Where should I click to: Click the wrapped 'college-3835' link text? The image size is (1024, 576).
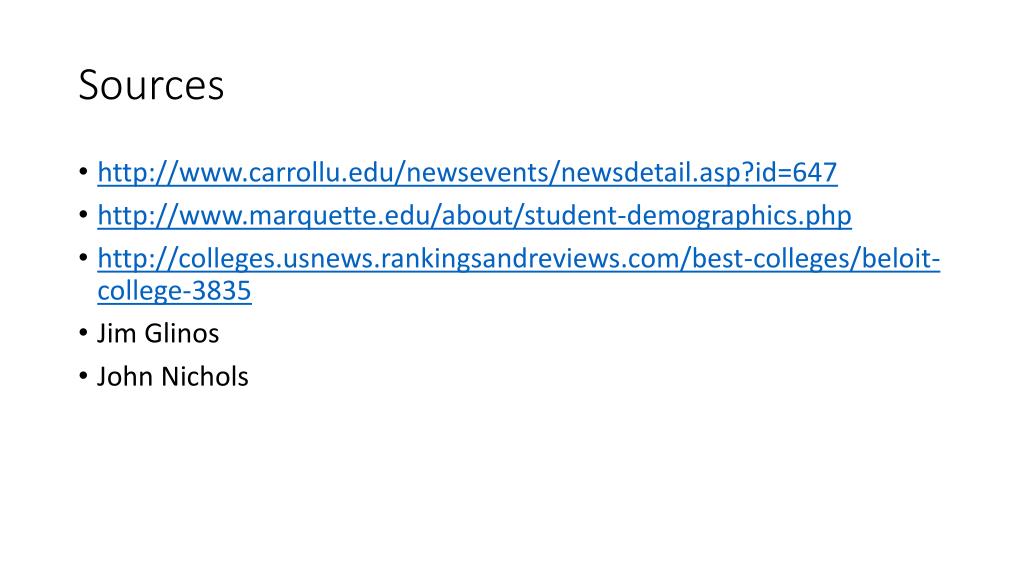point(174,291)
